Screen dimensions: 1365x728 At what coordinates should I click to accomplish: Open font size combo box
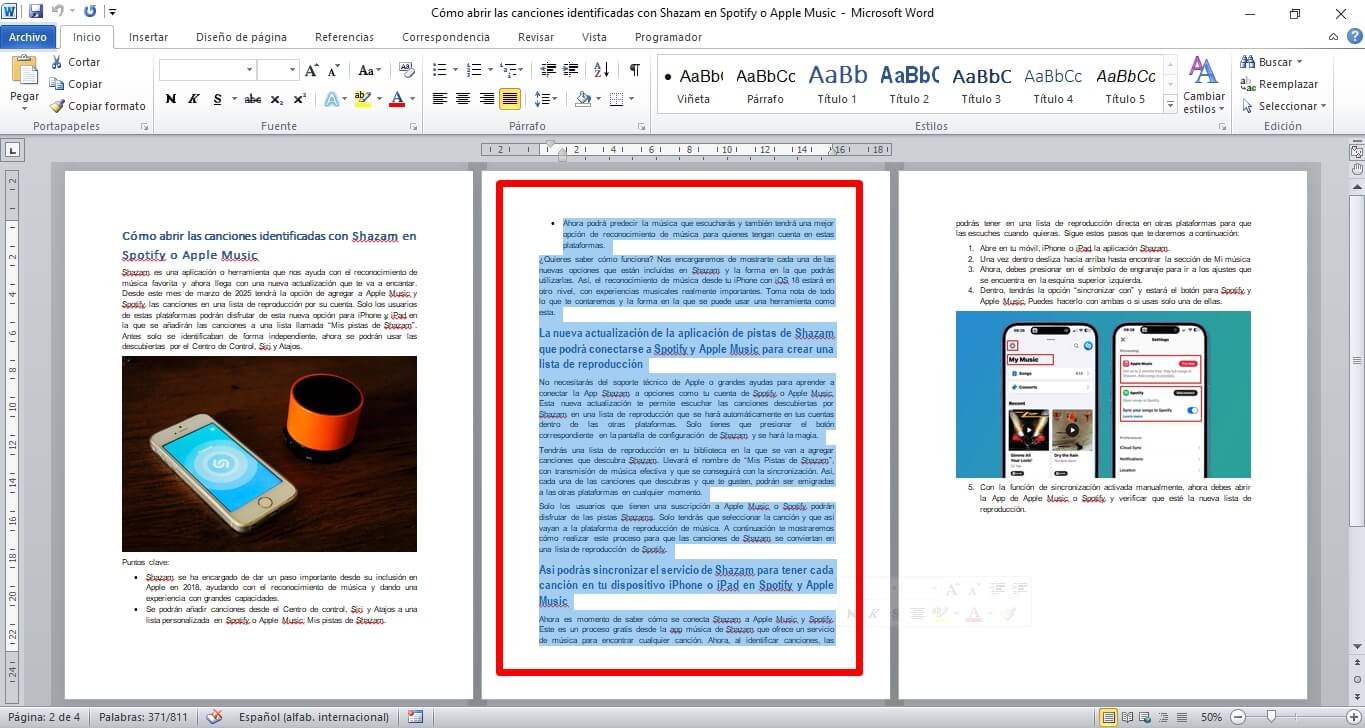point(278,70)
